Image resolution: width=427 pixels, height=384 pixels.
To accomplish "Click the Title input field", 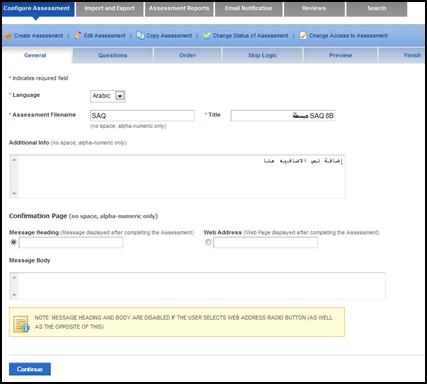I will [x=283, y=116].
